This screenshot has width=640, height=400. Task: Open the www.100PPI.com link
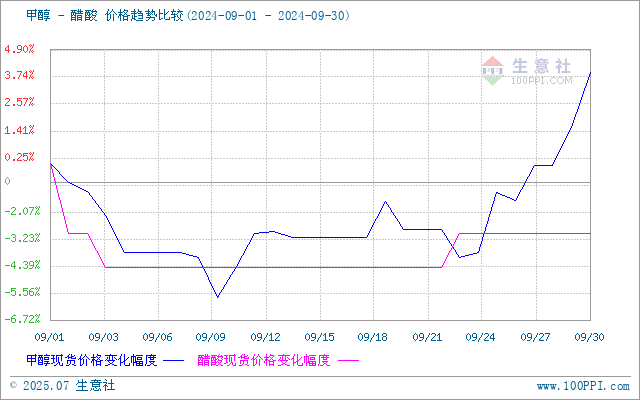(583, 386)
